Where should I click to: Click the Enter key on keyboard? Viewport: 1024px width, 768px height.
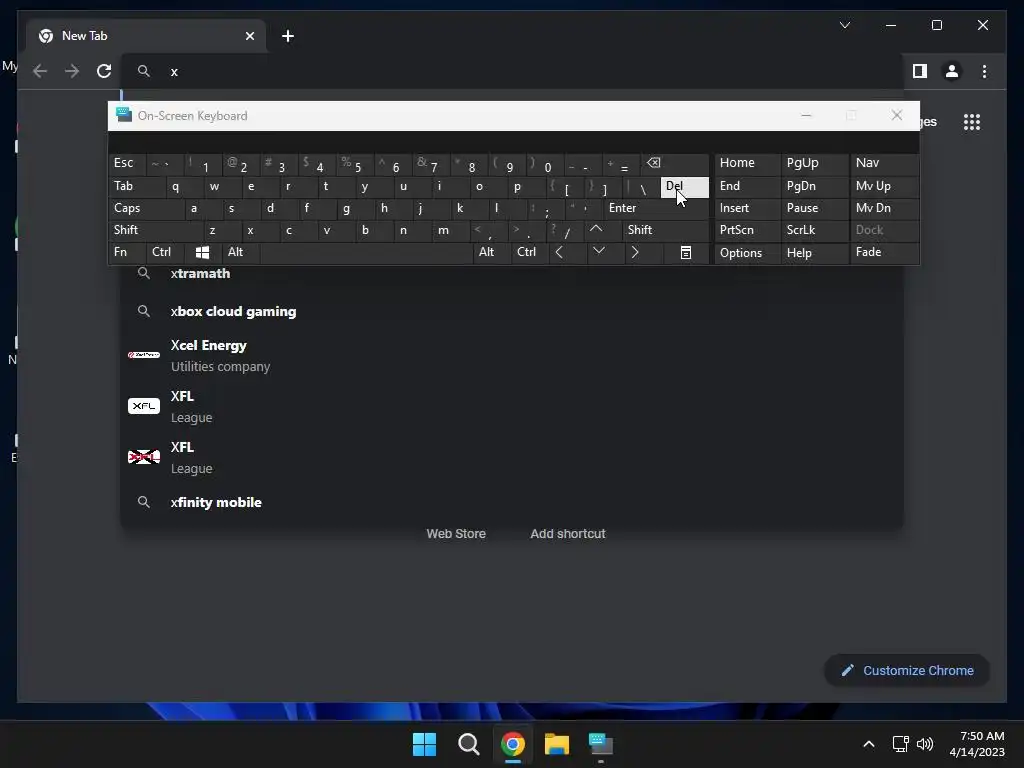point(656,208)
